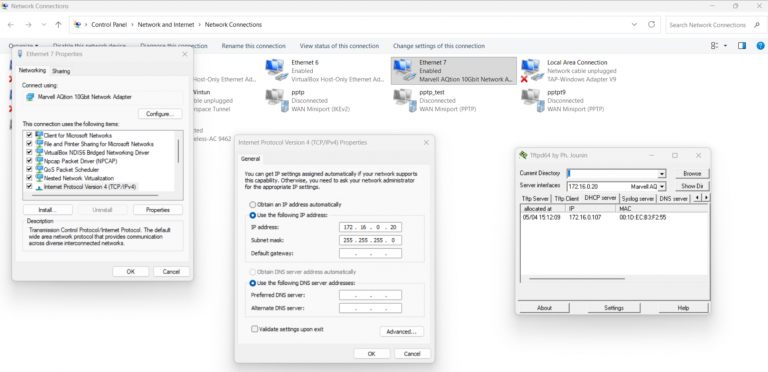Click the horizontal scrollbar in Tftpd64 DHCP list
The width and height of the screenshot is (768, 372).
coord(577,279)
